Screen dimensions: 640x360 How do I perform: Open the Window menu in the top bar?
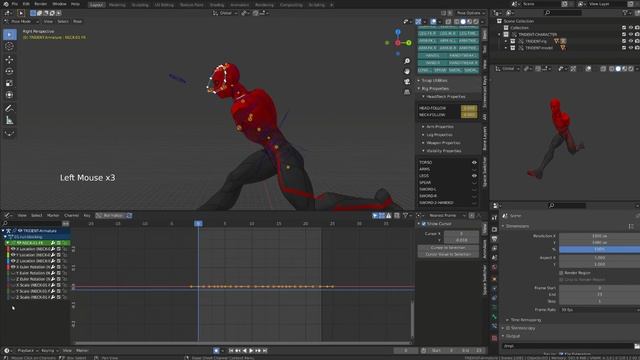(x=59, y=4)
